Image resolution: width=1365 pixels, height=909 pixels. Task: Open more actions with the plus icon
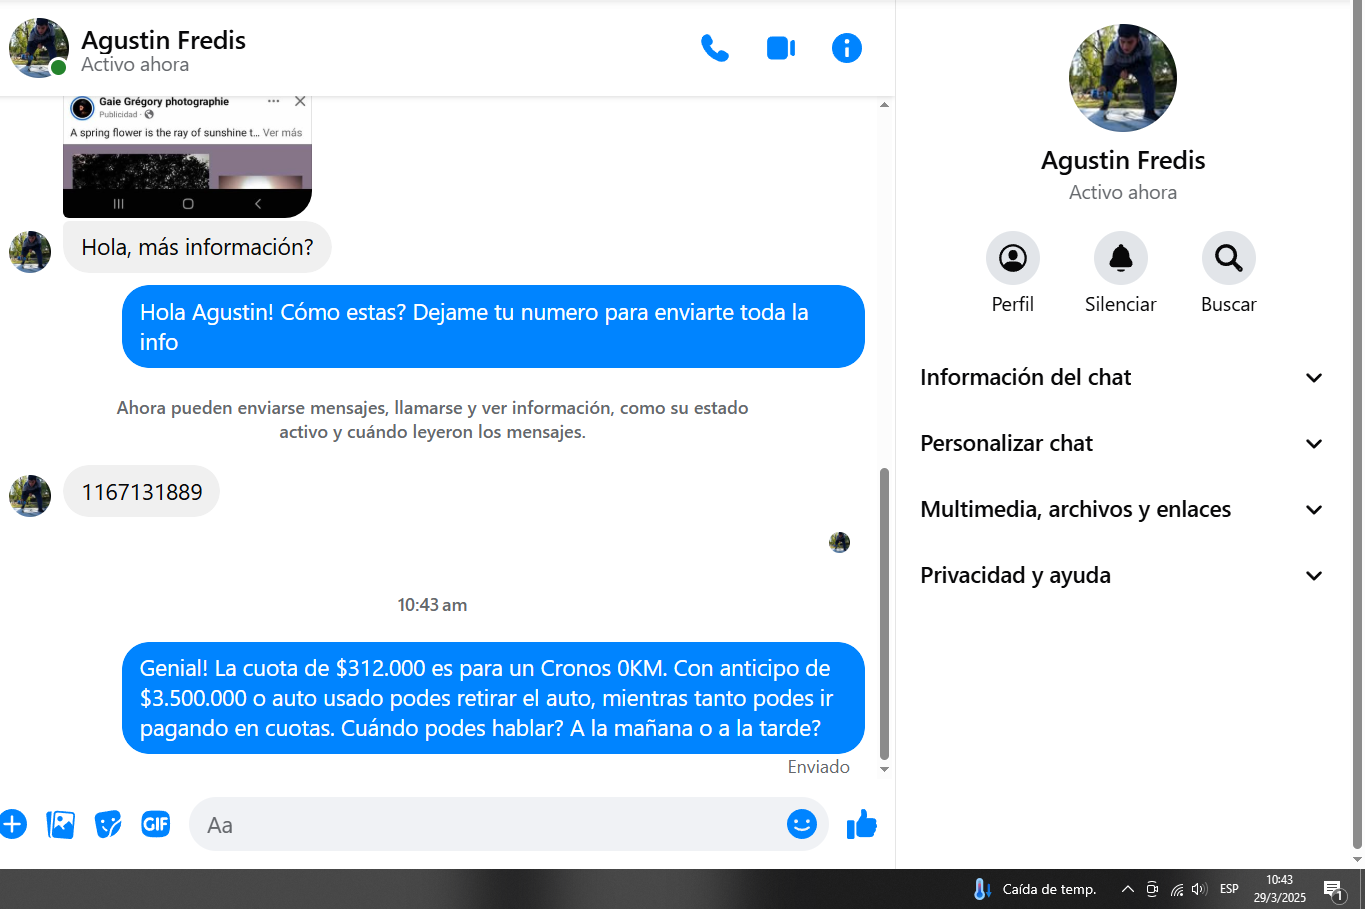13,824
